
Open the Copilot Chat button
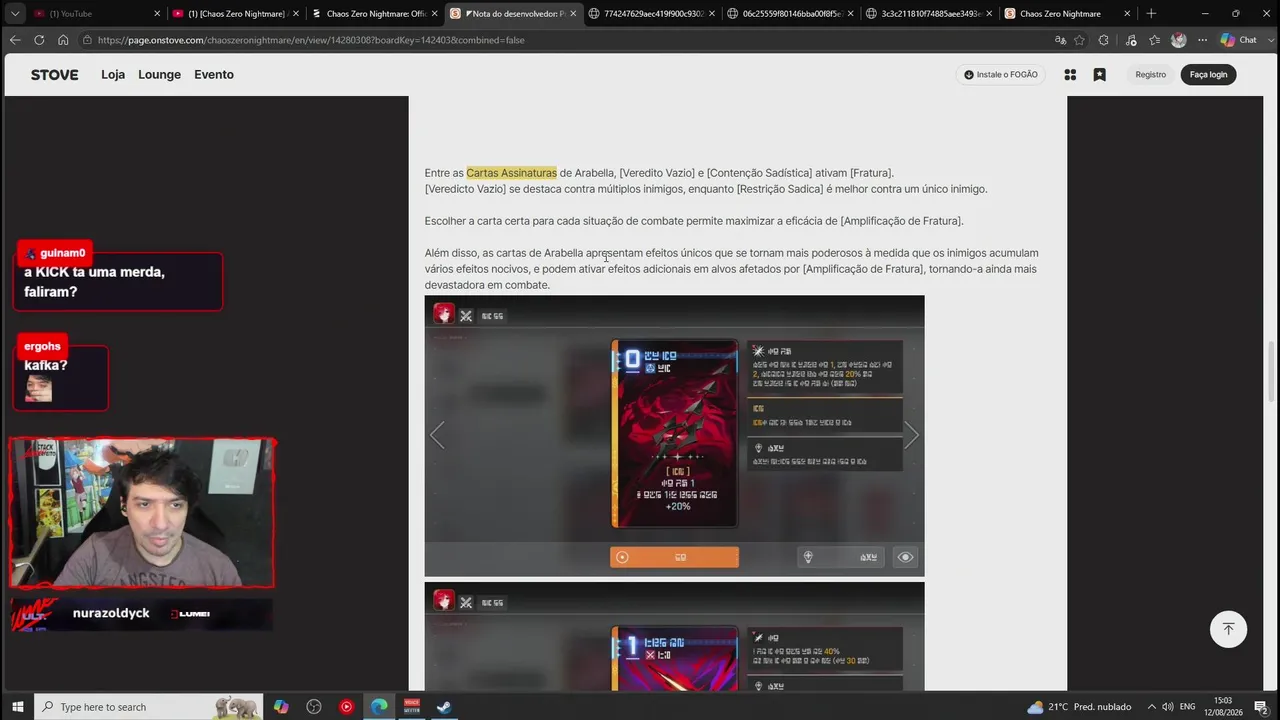[1239, 40]
